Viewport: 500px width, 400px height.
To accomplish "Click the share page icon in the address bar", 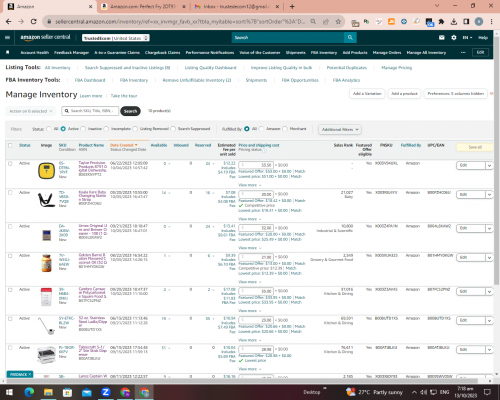I will 326,21.
